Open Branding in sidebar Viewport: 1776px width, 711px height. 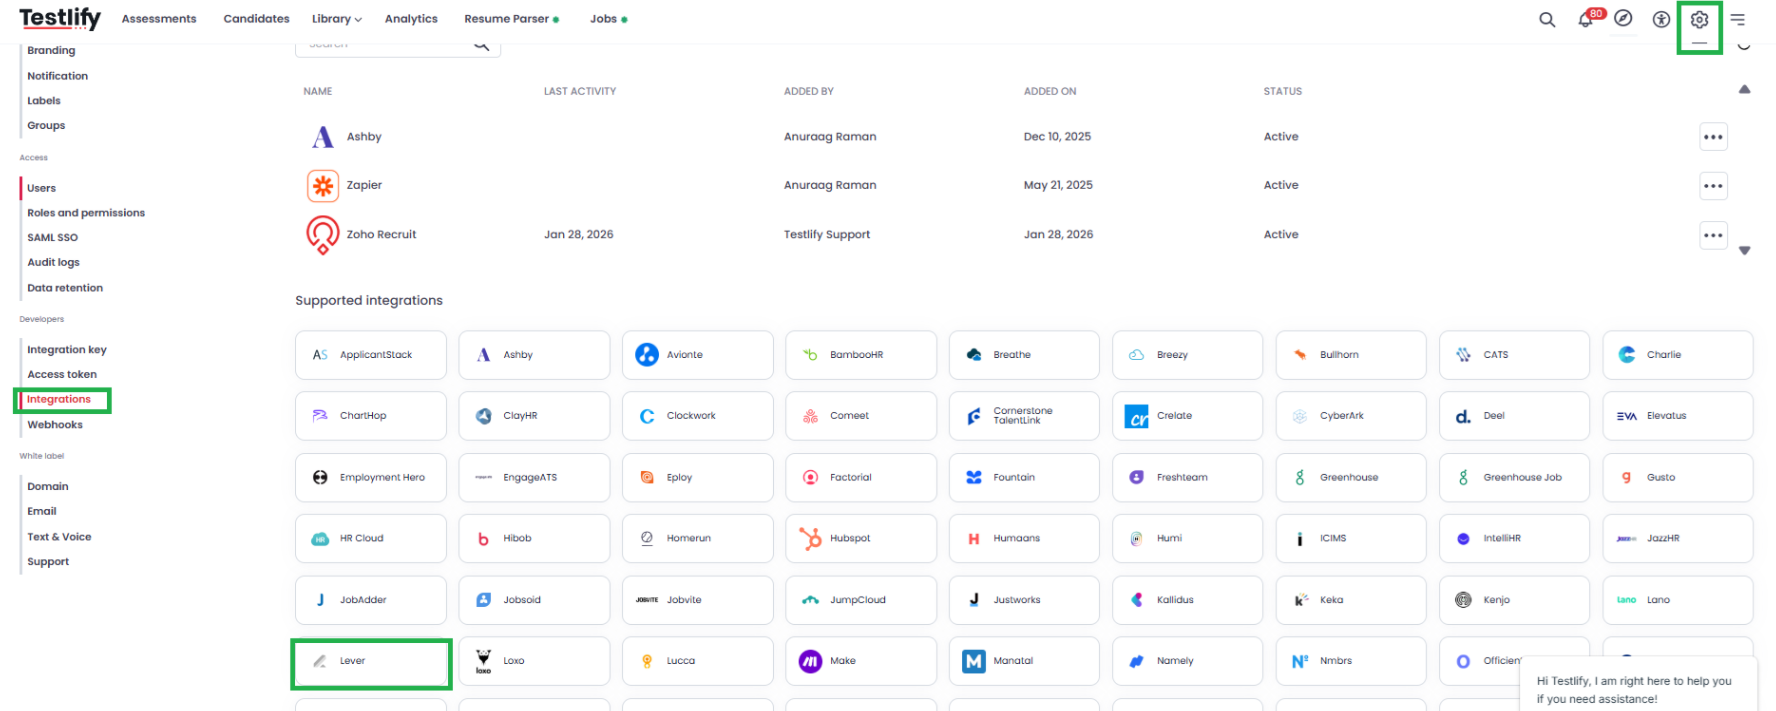pos(51,51)
